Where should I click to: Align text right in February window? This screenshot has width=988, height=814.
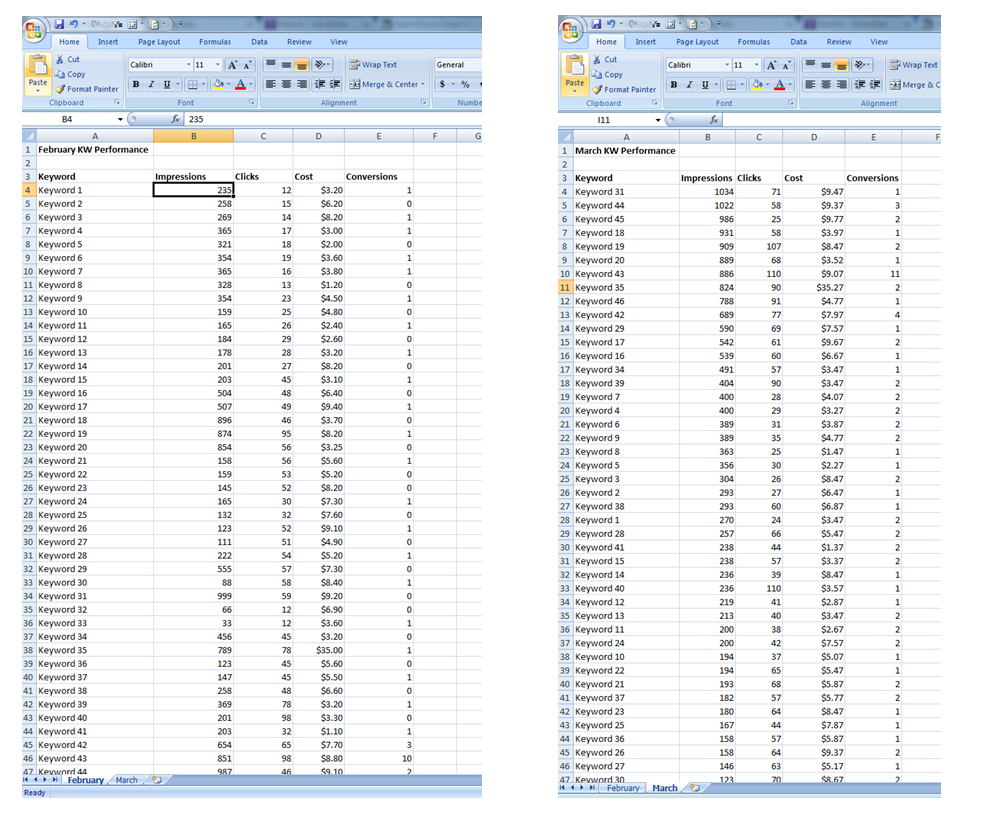pos(302,84)
